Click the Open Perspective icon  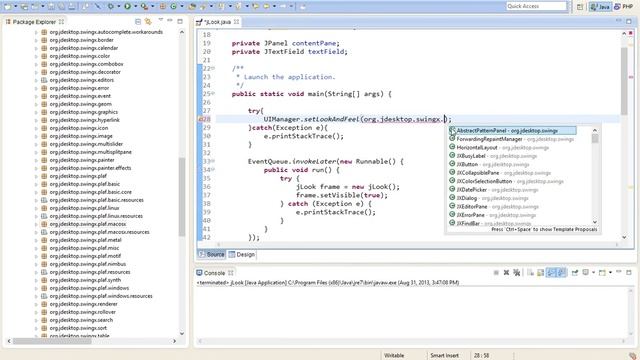[580, 7]
